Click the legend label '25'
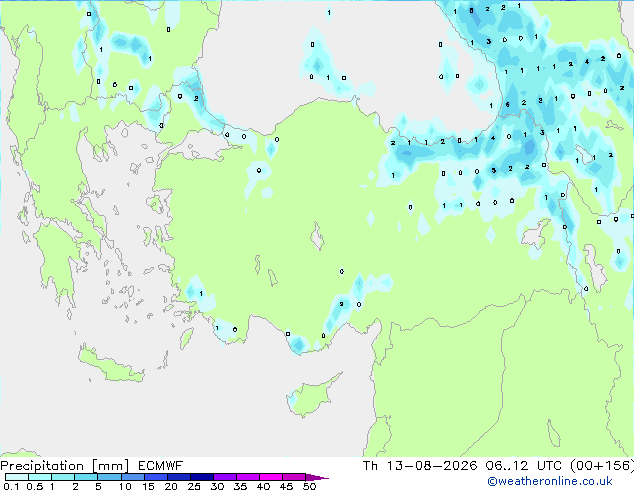 (194, 486)
